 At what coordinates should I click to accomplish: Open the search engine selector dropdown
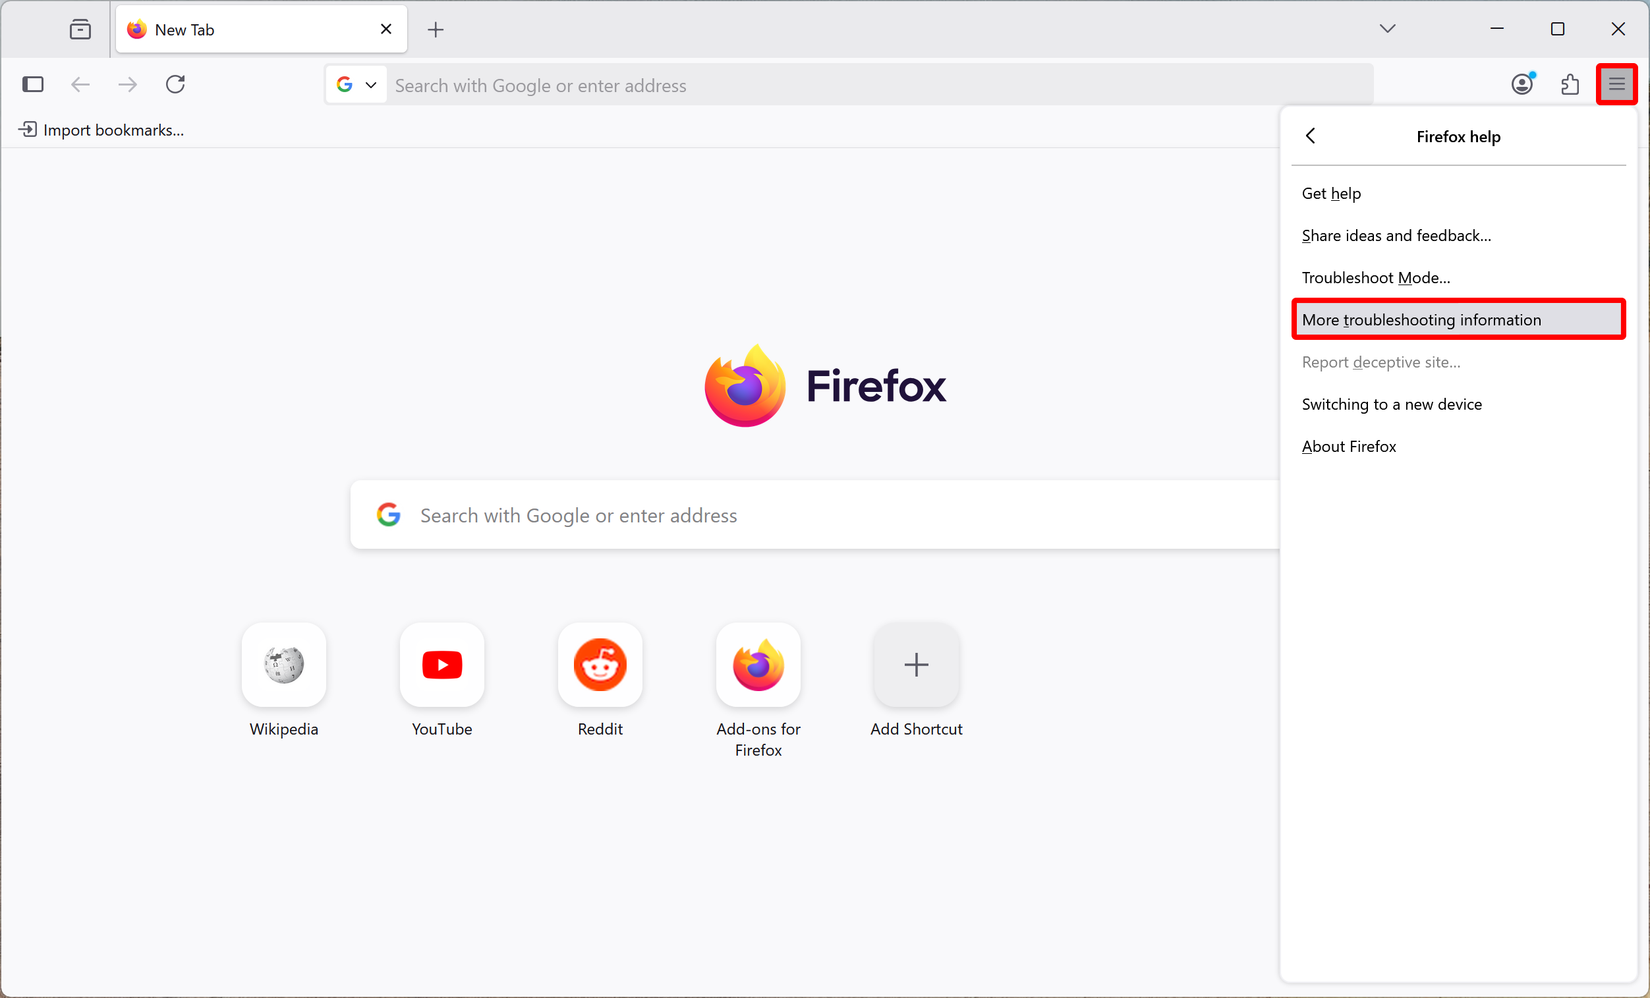pos(356,84)
